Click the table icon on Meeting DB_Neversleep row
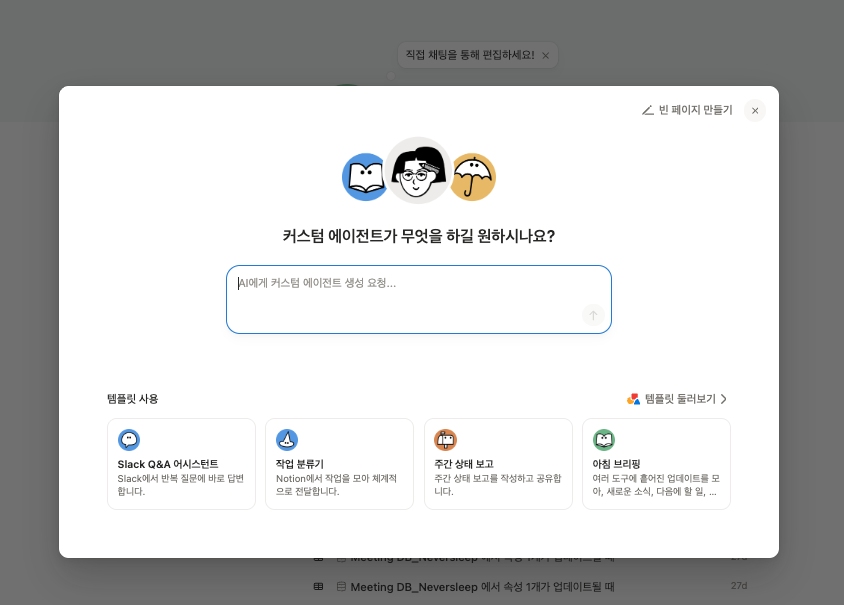844x605 pixels. pos(319,587)
